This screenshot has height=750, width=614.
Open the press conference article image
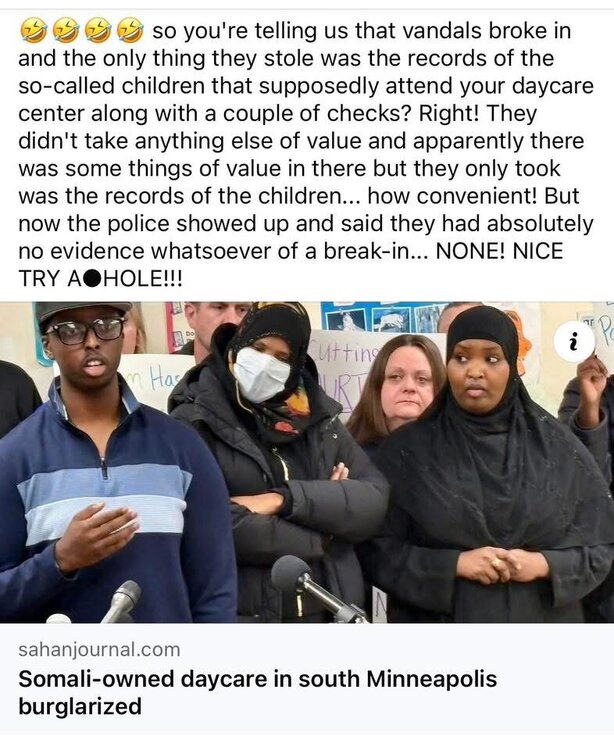pos(307,462)
